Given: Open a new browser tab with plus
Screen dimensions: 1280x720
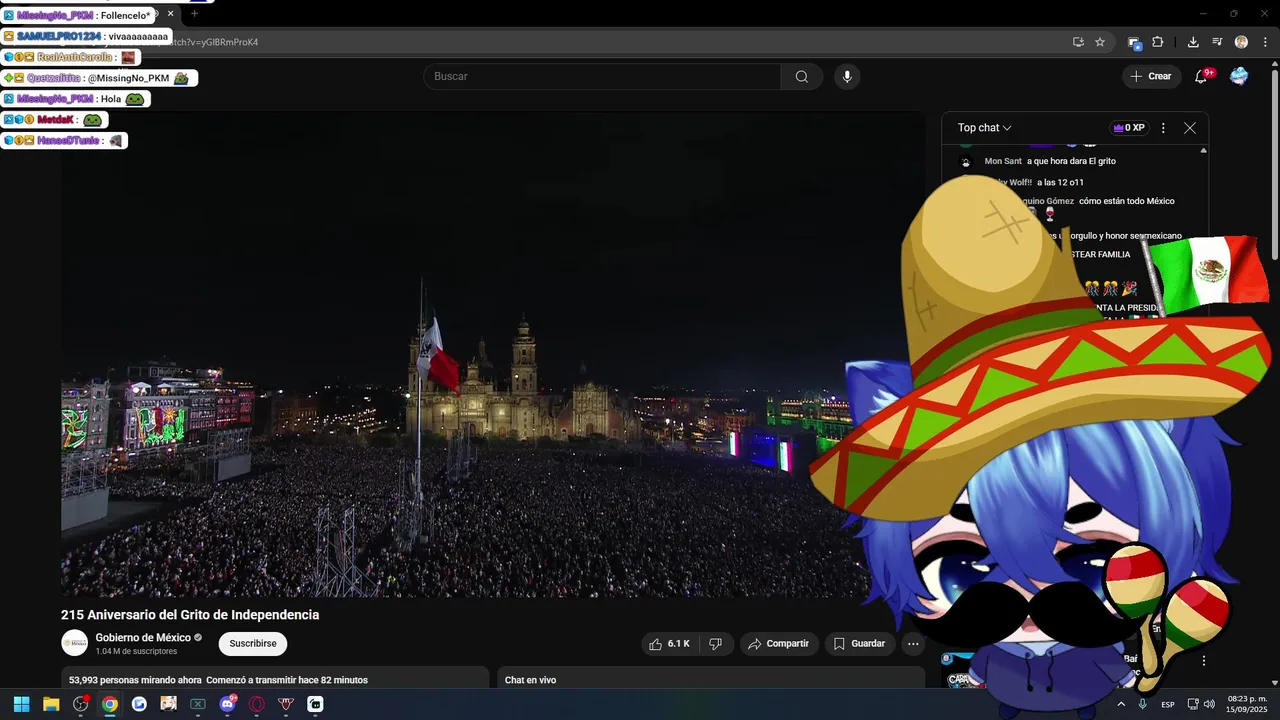Looking at the screenshot, I should pos(194,14).
